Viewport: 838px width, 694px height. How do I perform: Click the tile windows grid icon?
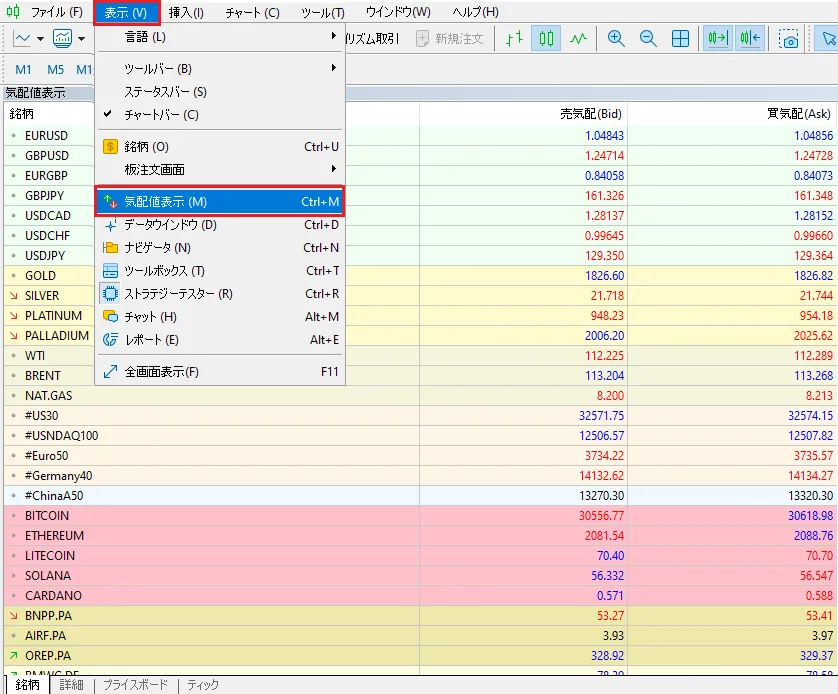click(x=680, y=38)
